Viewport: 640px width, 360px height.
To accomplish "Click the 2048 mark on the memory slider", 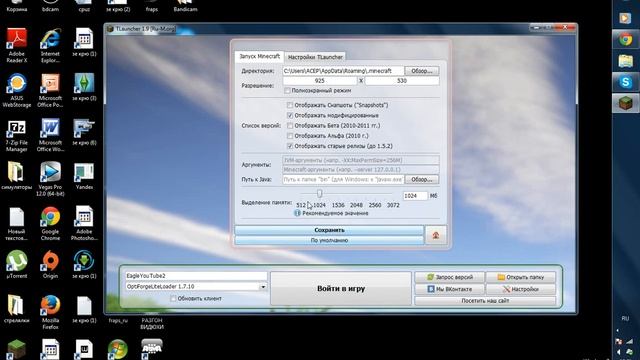I will pyautogui.click(x=356, y=205).
